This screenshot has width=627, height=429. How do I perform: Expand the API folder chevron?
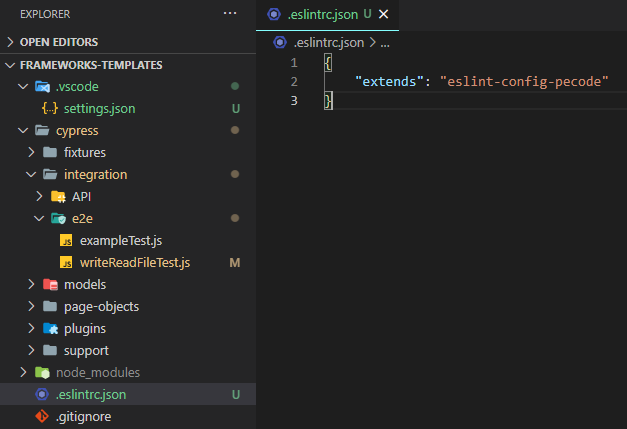tap(40, 196)
